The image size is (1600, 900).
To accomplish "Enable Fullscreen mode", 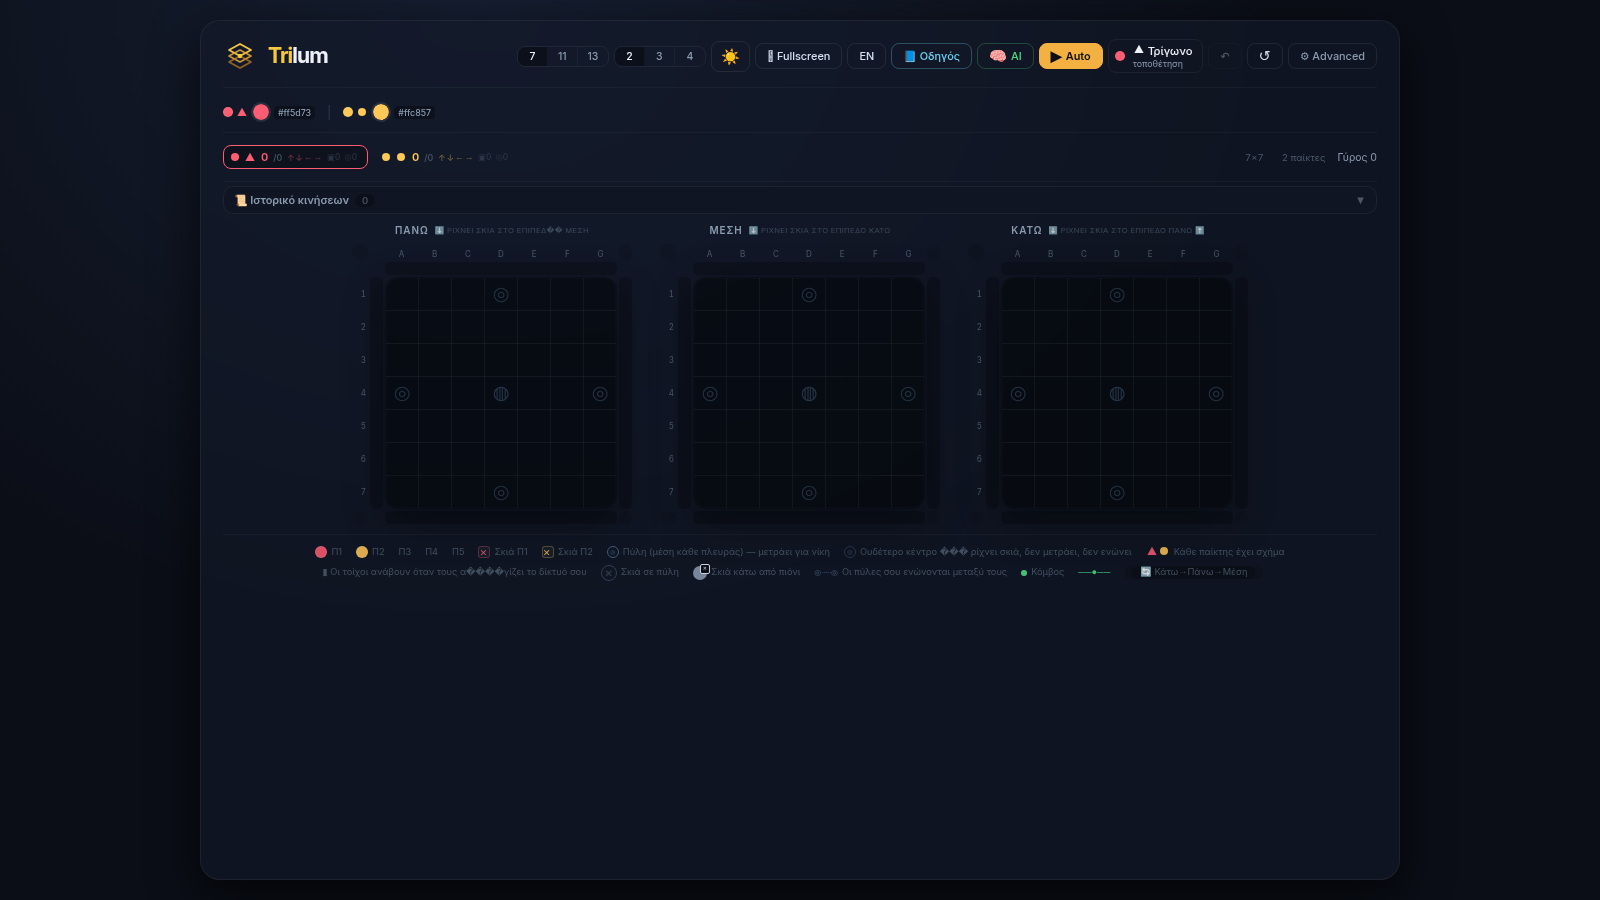I will (x=798, y=56).
